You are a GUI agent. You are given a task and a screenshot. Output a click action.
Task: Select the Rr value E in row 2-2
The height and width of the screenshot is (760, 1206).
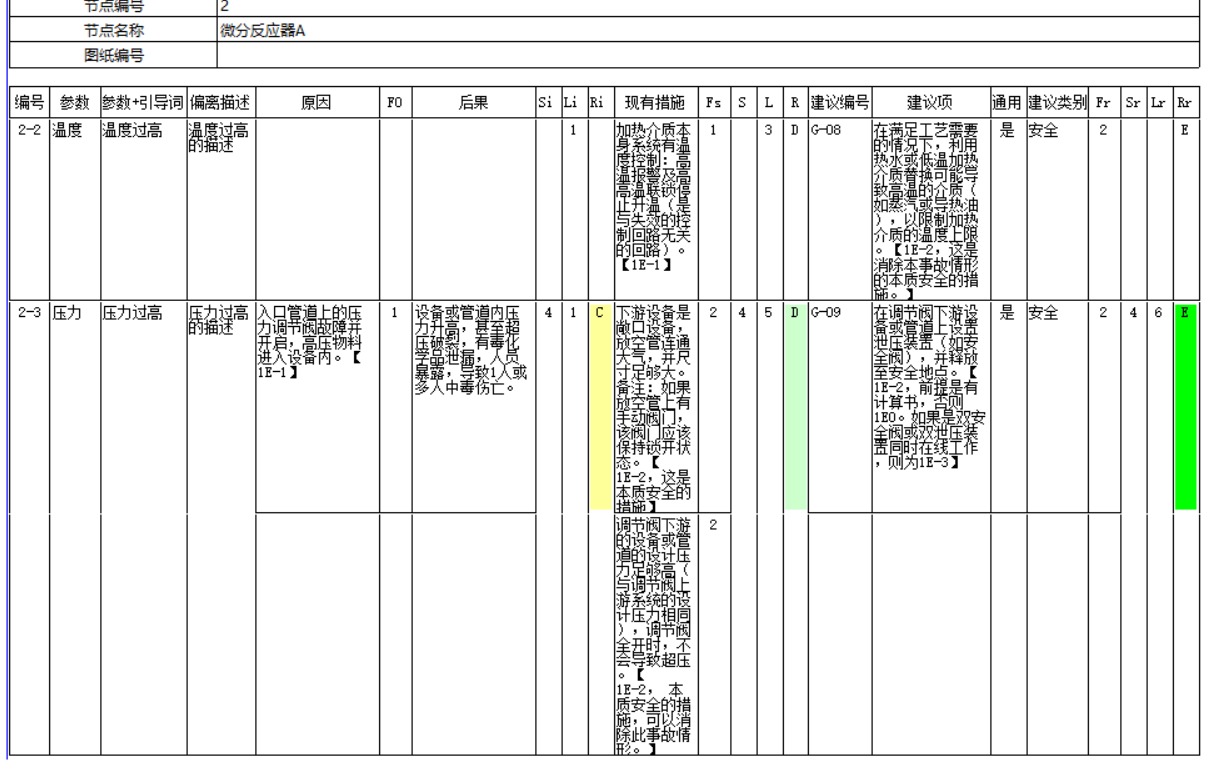pos(1185,130)
